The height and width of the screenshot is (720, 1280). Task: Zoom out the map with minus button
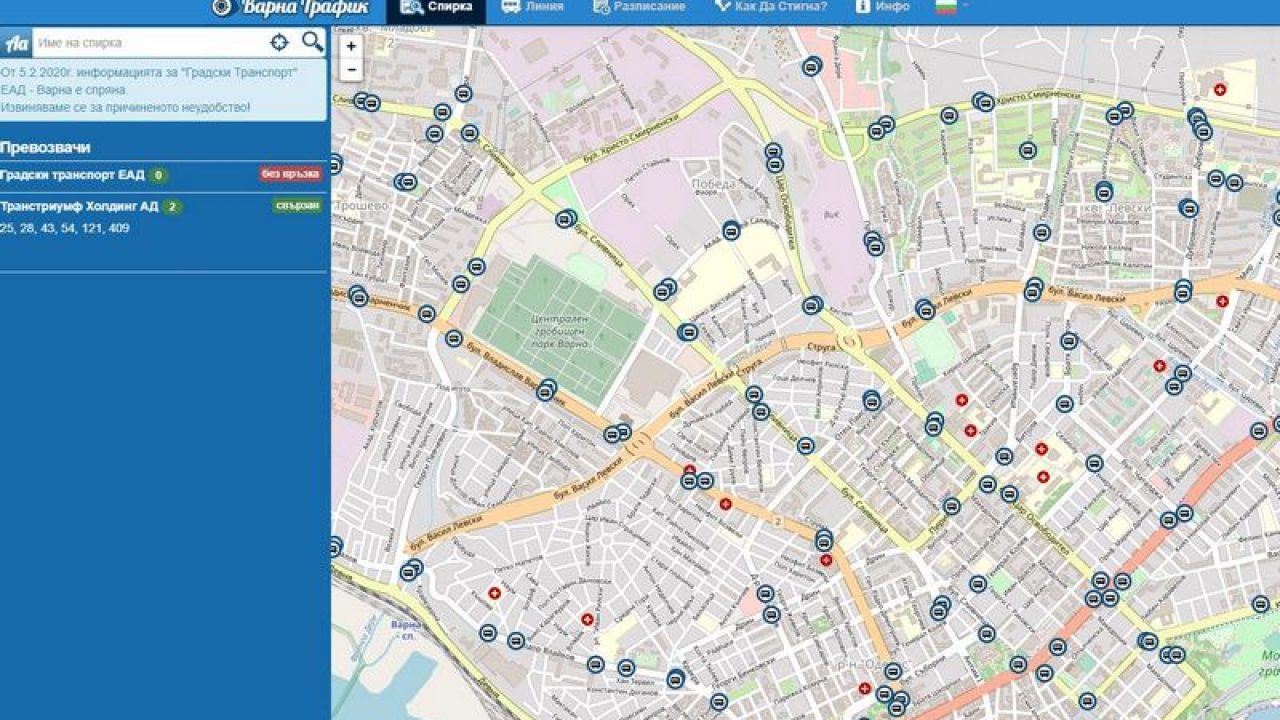click(x=351, y=69)
